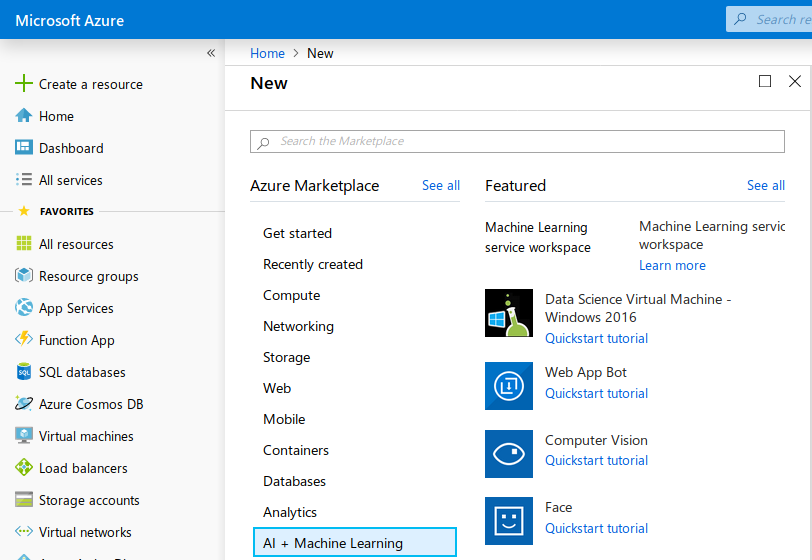Click the Home house icon in sidebar
This screenshot has width=812, height=560.
click(24, 115)
